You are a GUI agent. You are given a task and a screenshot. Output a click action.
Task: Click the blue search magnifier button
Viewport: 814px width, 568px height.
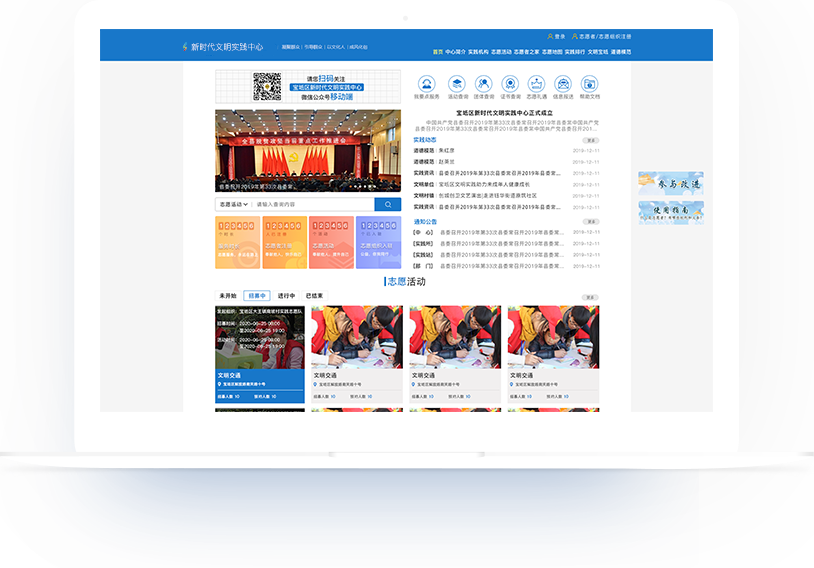click(x=388, y=205)
